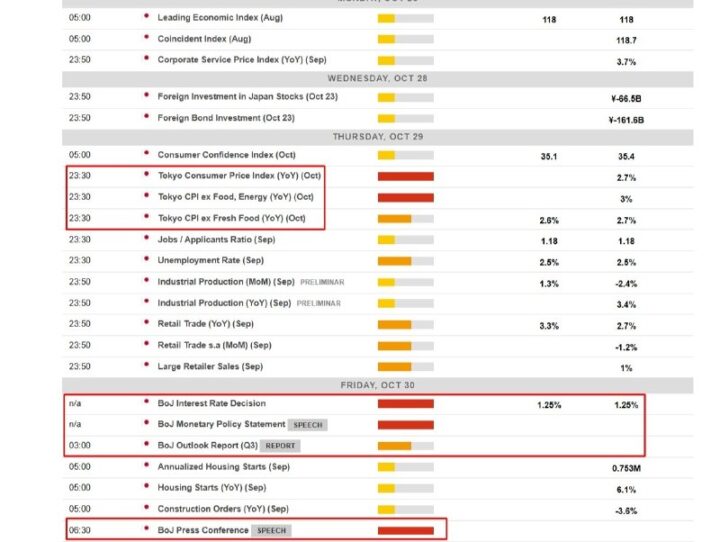
Task: Click the SPEECH tag beside BoJ Press Conference
Action: (271, 531)
